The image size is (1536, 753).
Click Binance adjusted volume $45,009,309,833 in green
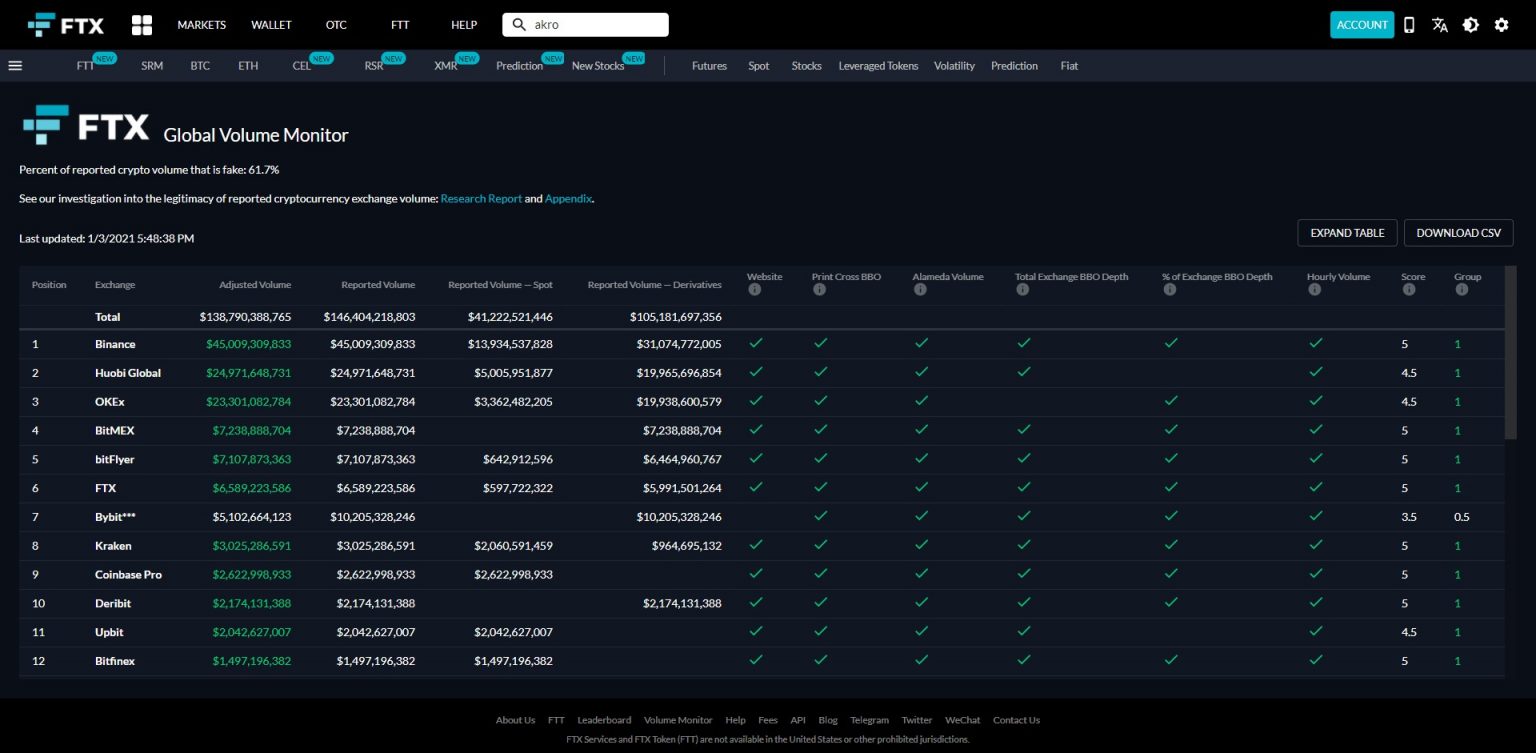249,344
